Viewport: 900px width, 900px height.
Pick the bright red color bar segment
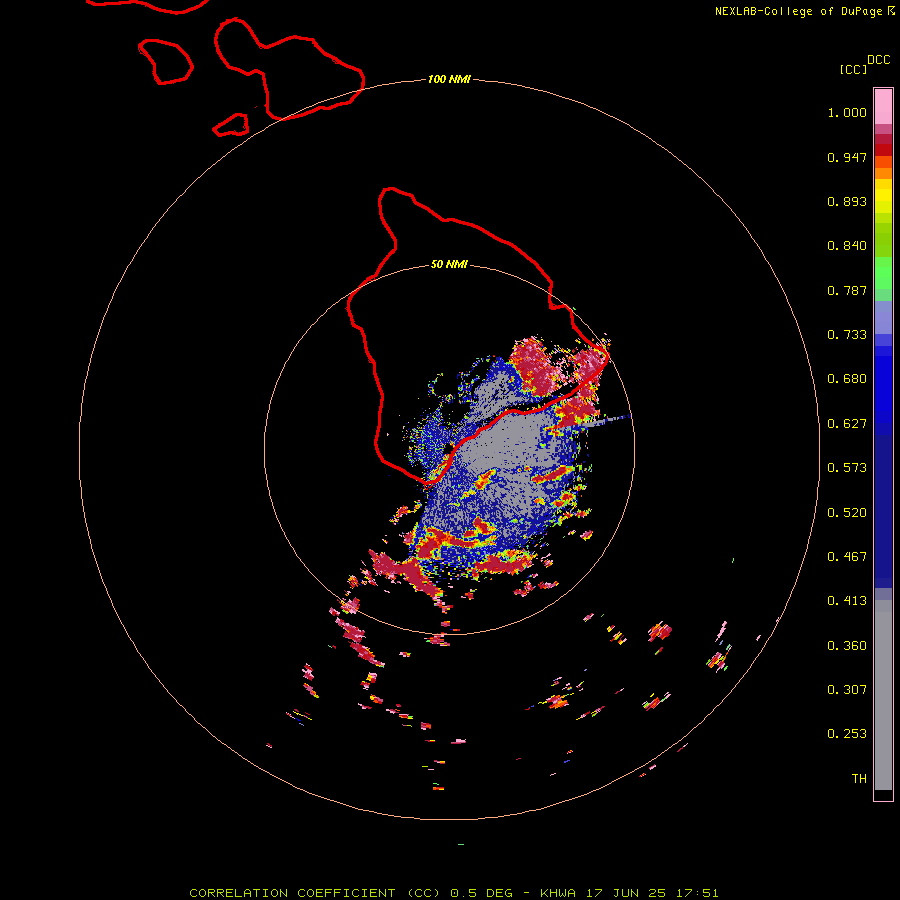[883, 150]
